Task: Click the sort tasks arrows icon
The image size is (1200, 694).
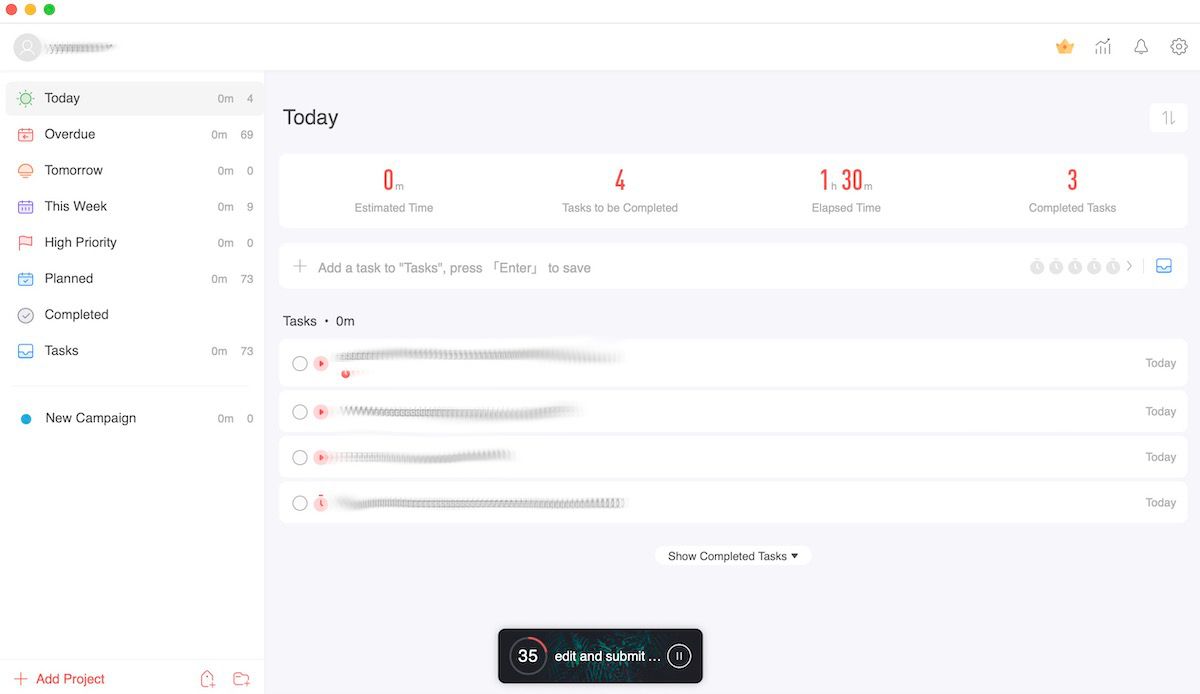Action: (1168, 118)
